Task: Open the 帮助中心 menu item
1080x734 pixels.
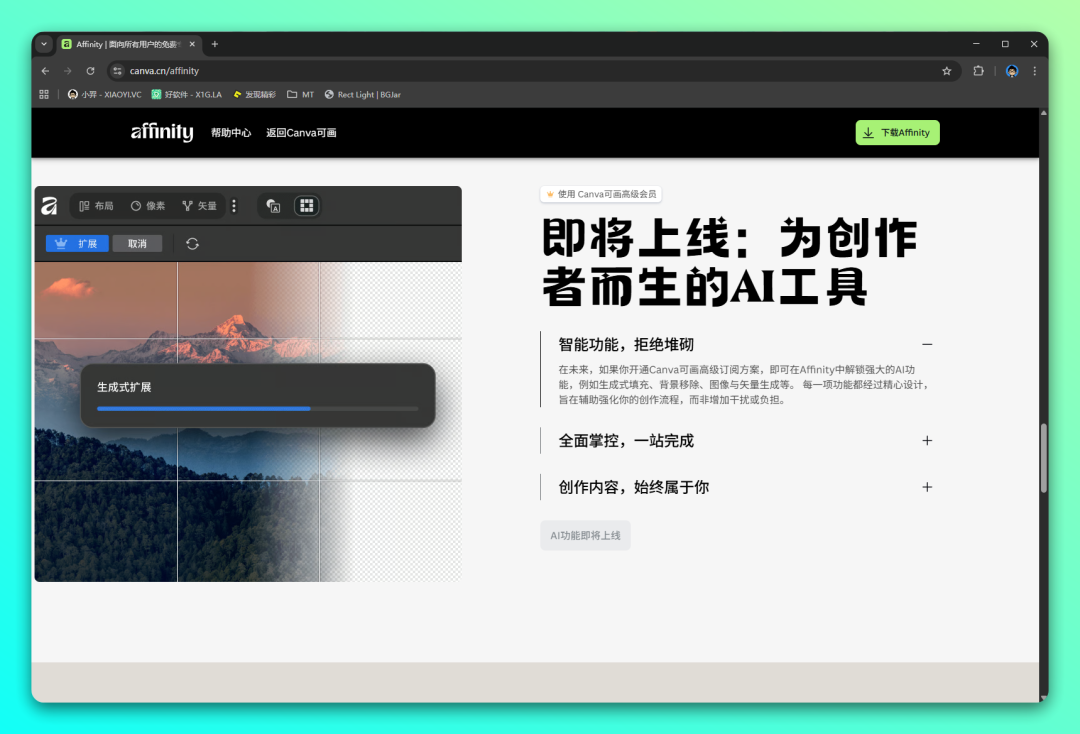Action: (x=231, y=132)
